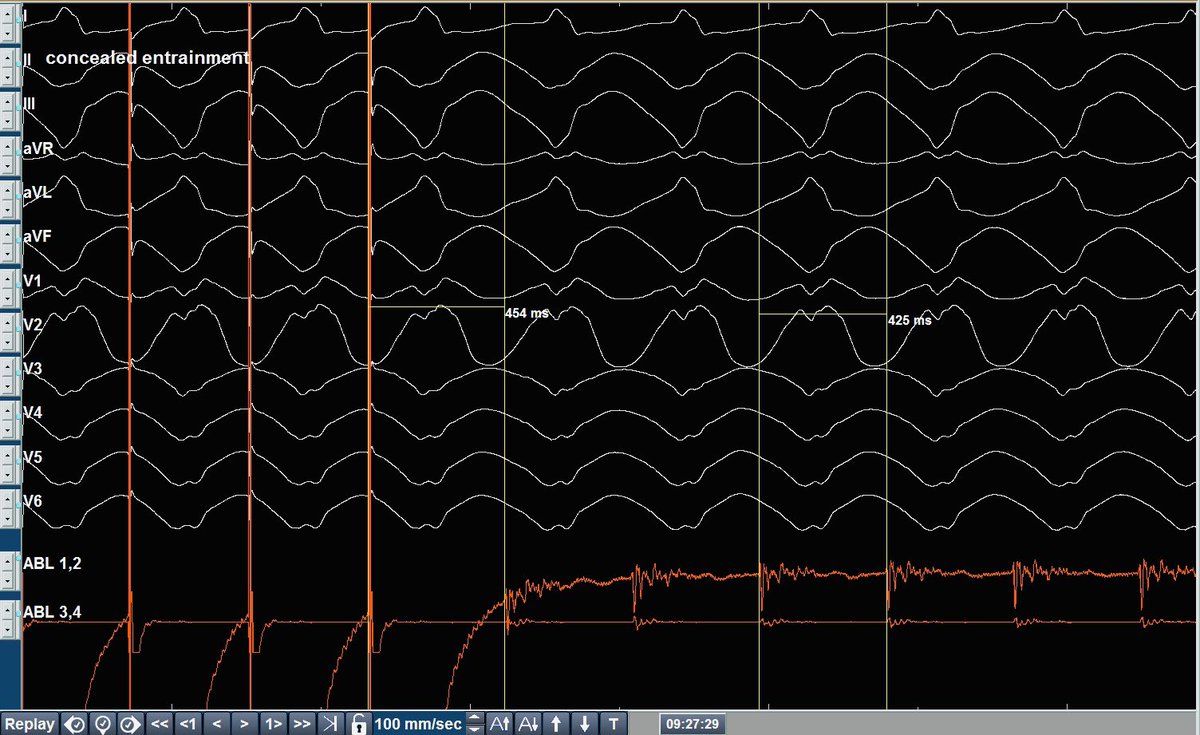
Task: Click the T text annotation icon
Action: click(613, 724)
